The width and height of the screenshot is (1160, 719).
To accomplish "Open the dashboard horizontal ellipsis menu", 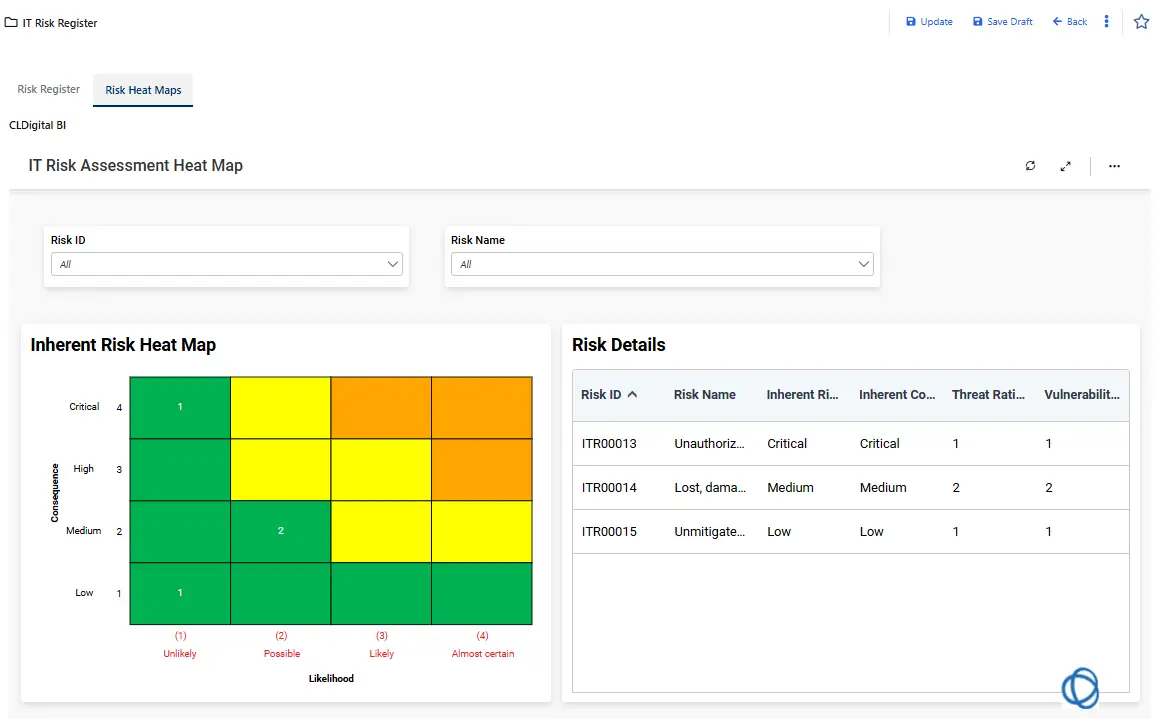I will pos(1114,166).
